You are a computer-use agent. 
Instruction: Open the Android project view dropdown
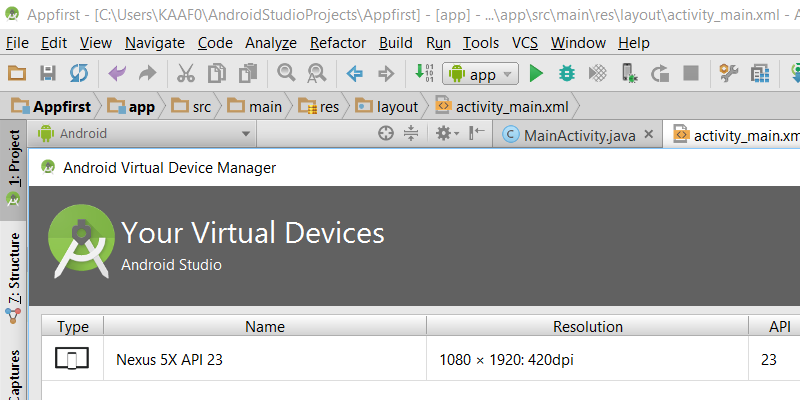tap(144, 133)
